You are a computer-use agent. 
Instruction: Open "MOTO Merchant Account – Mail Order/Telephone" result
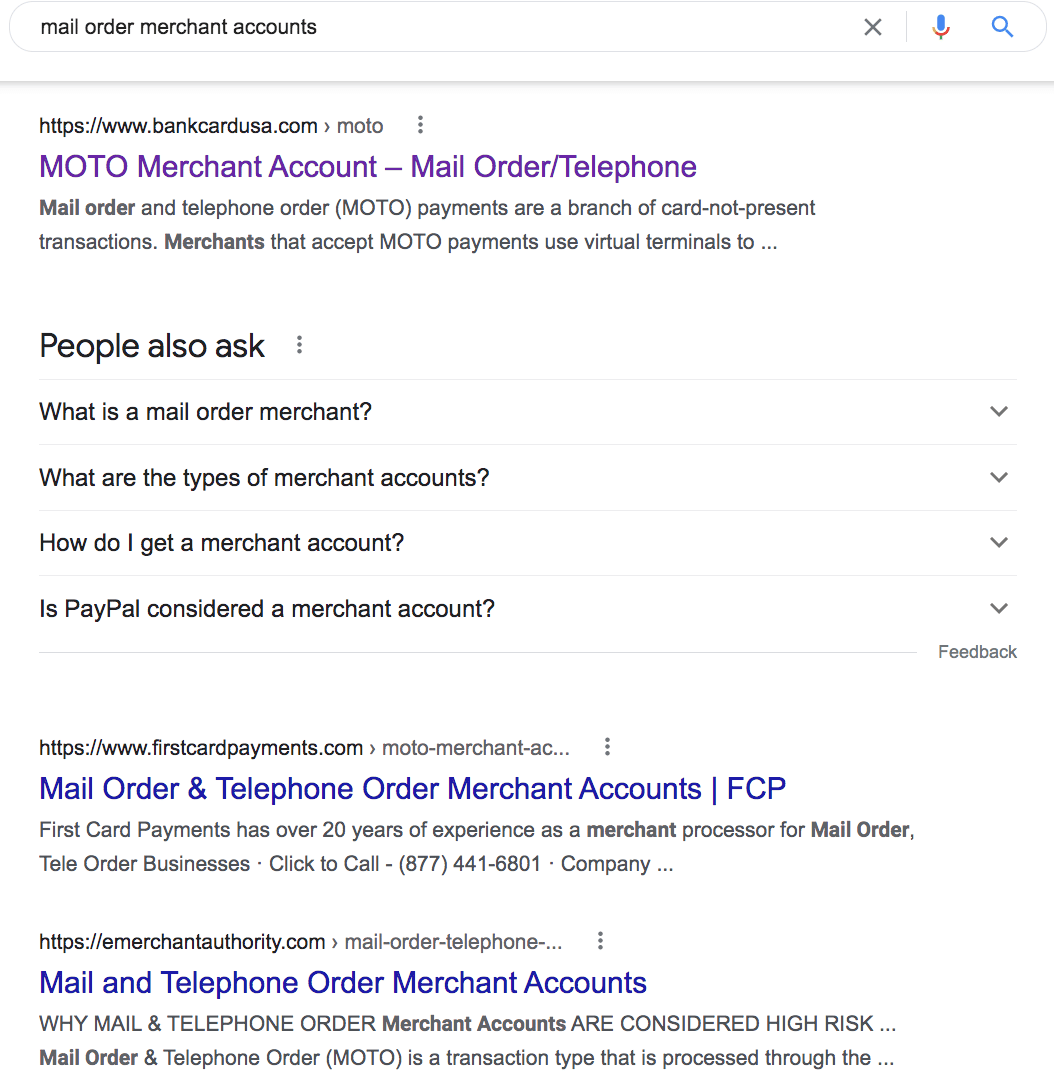pos(368,166)
